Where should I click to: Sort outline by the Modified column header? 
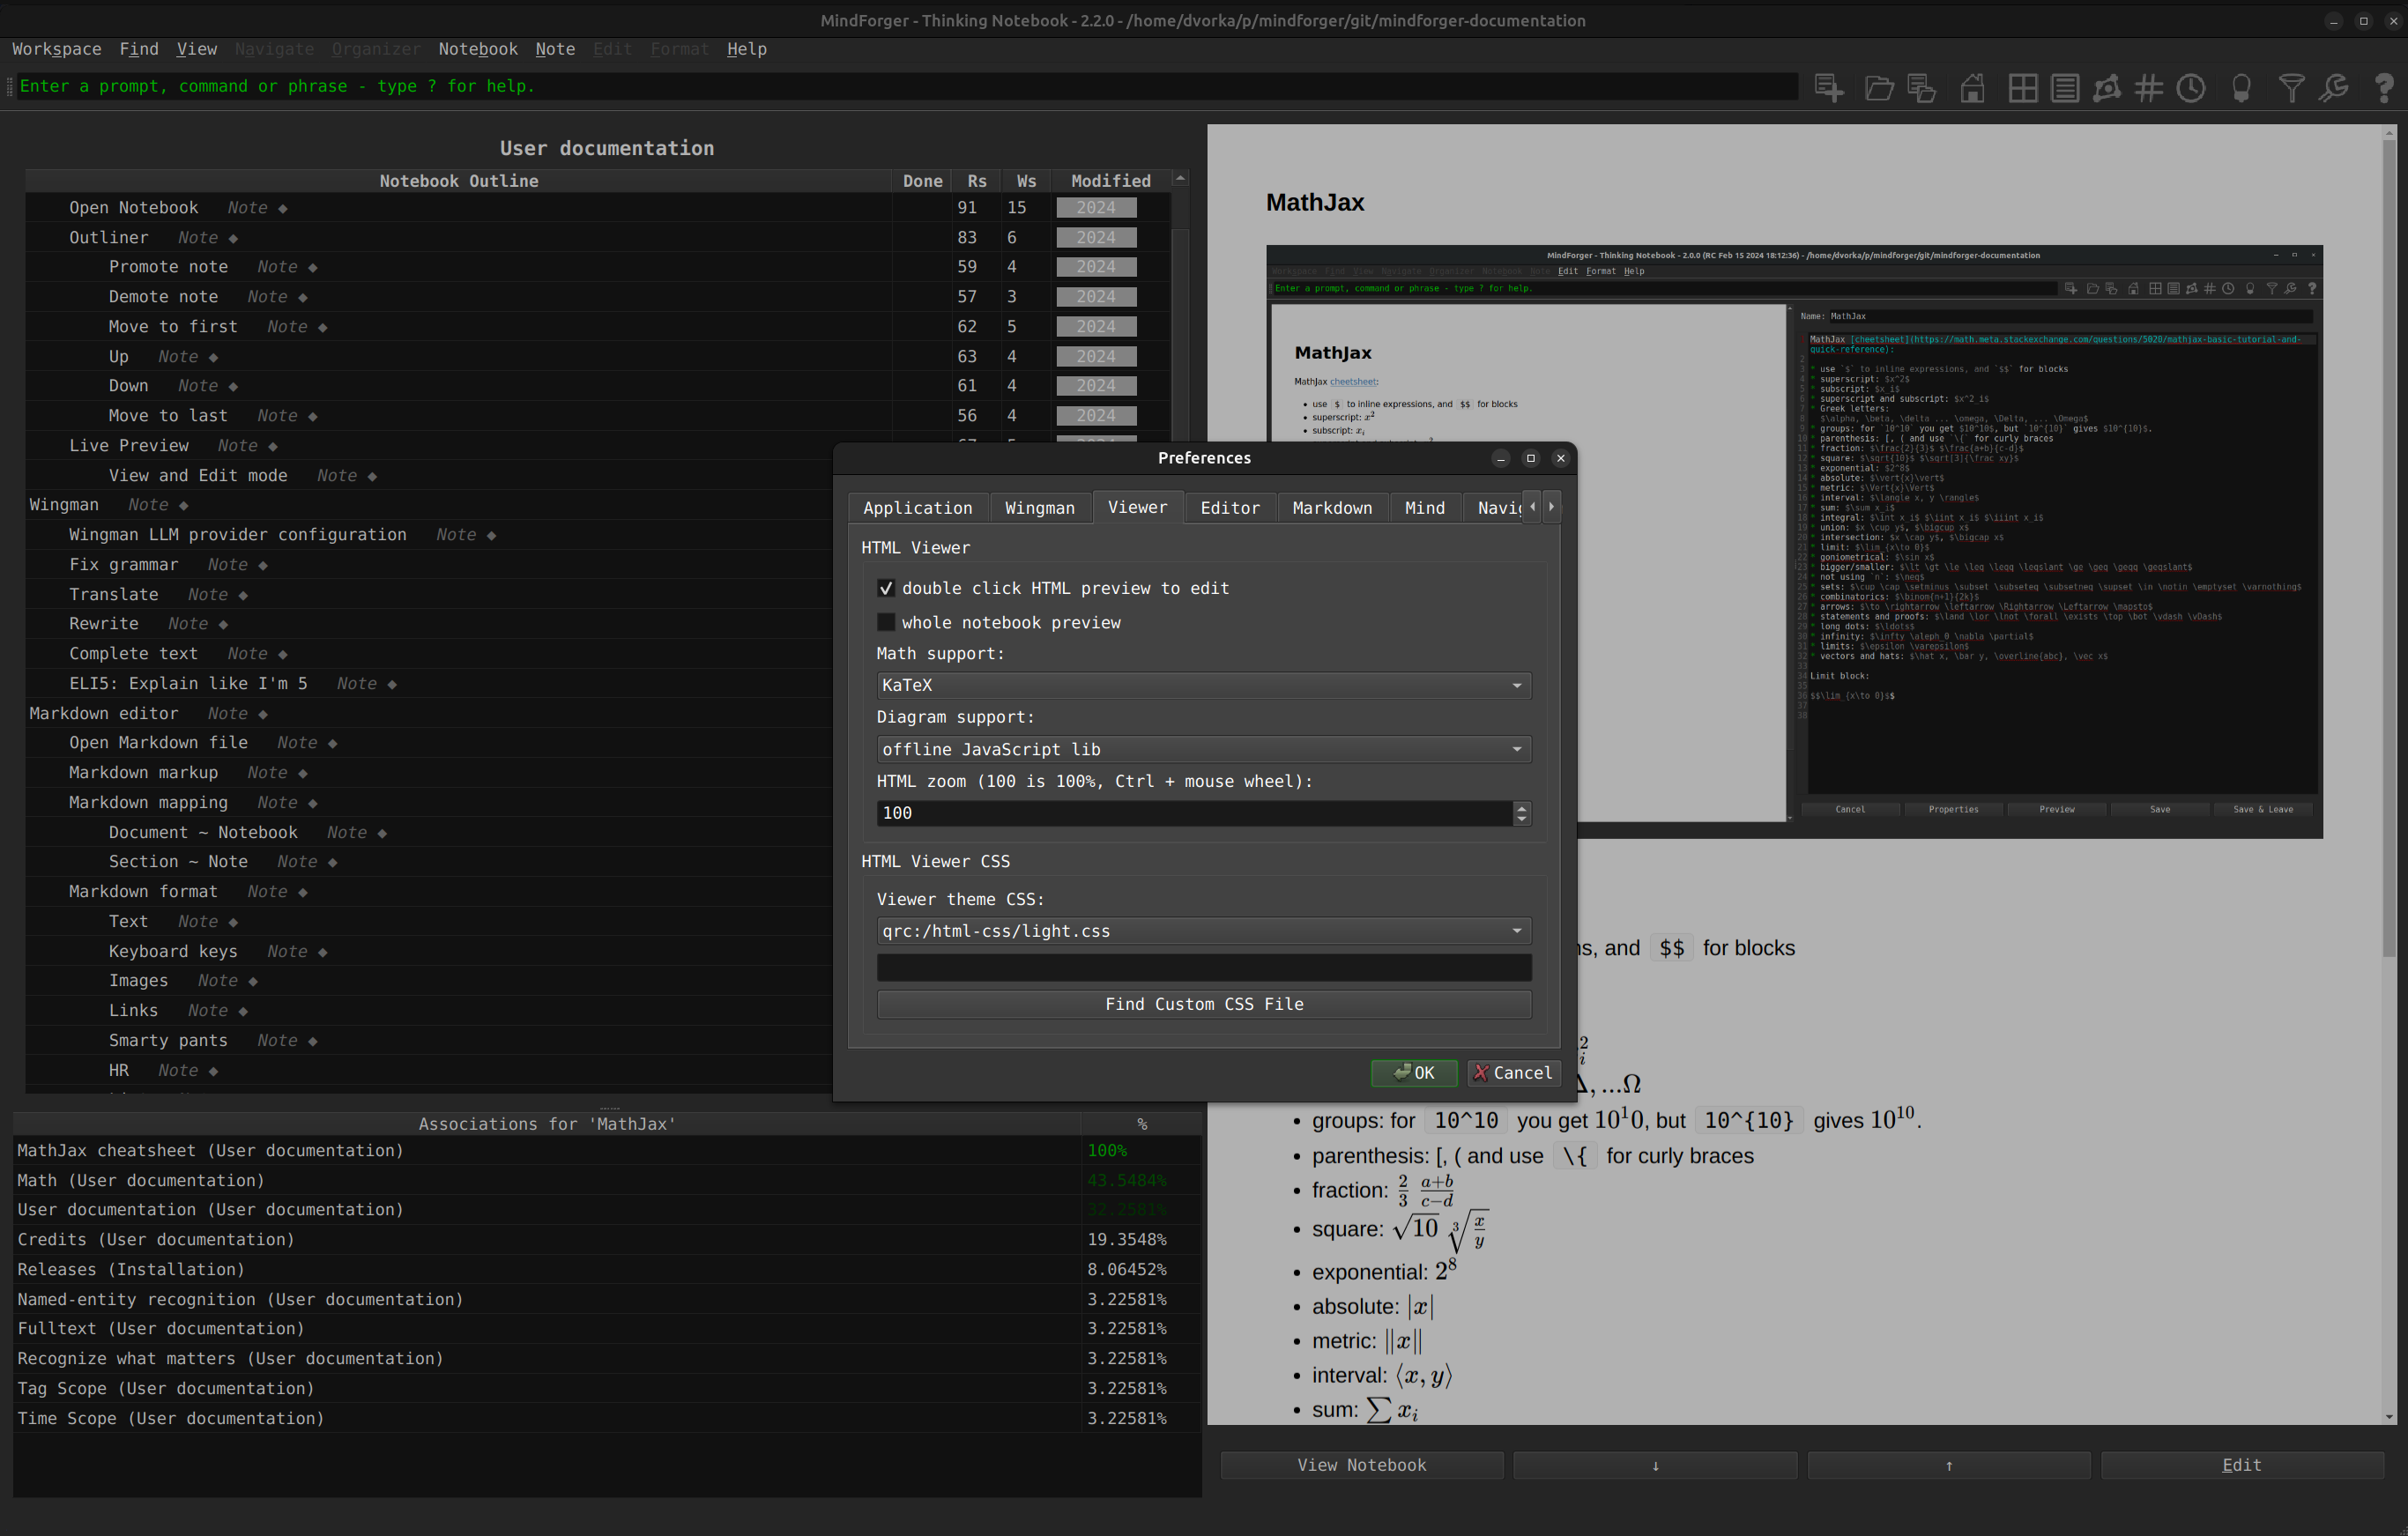coord(1110,181)
